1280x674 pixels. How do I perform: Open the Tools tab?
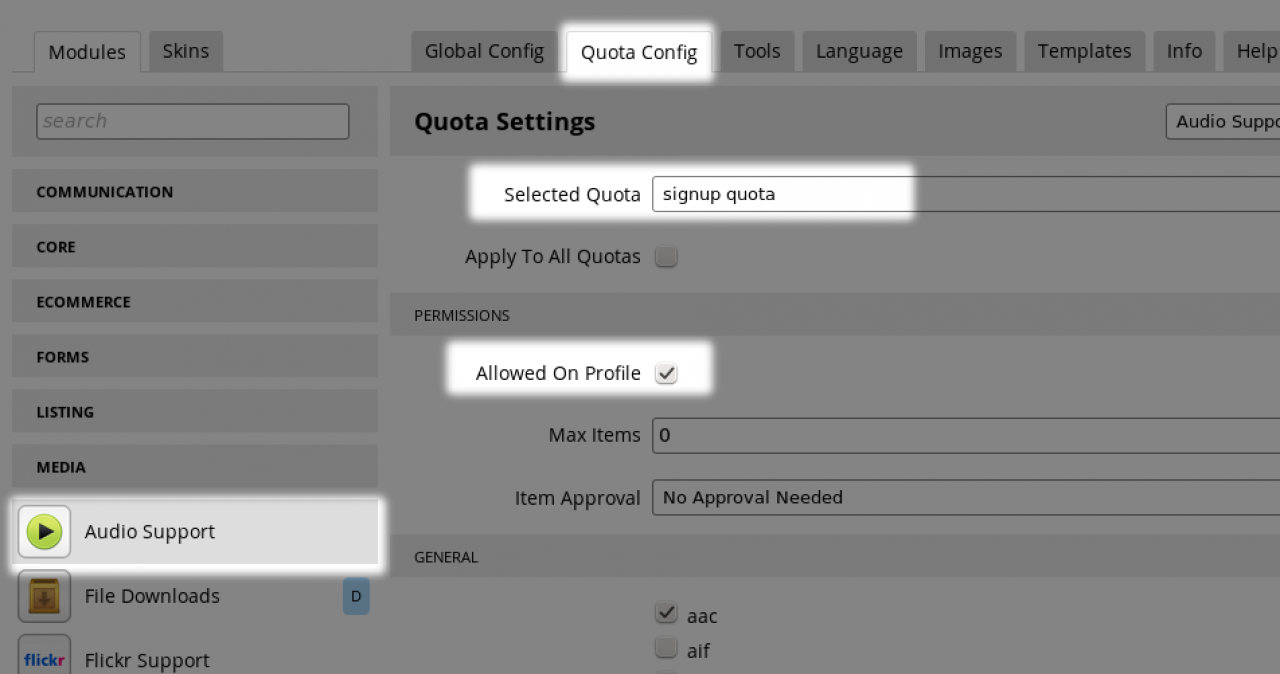pos(757,51)
